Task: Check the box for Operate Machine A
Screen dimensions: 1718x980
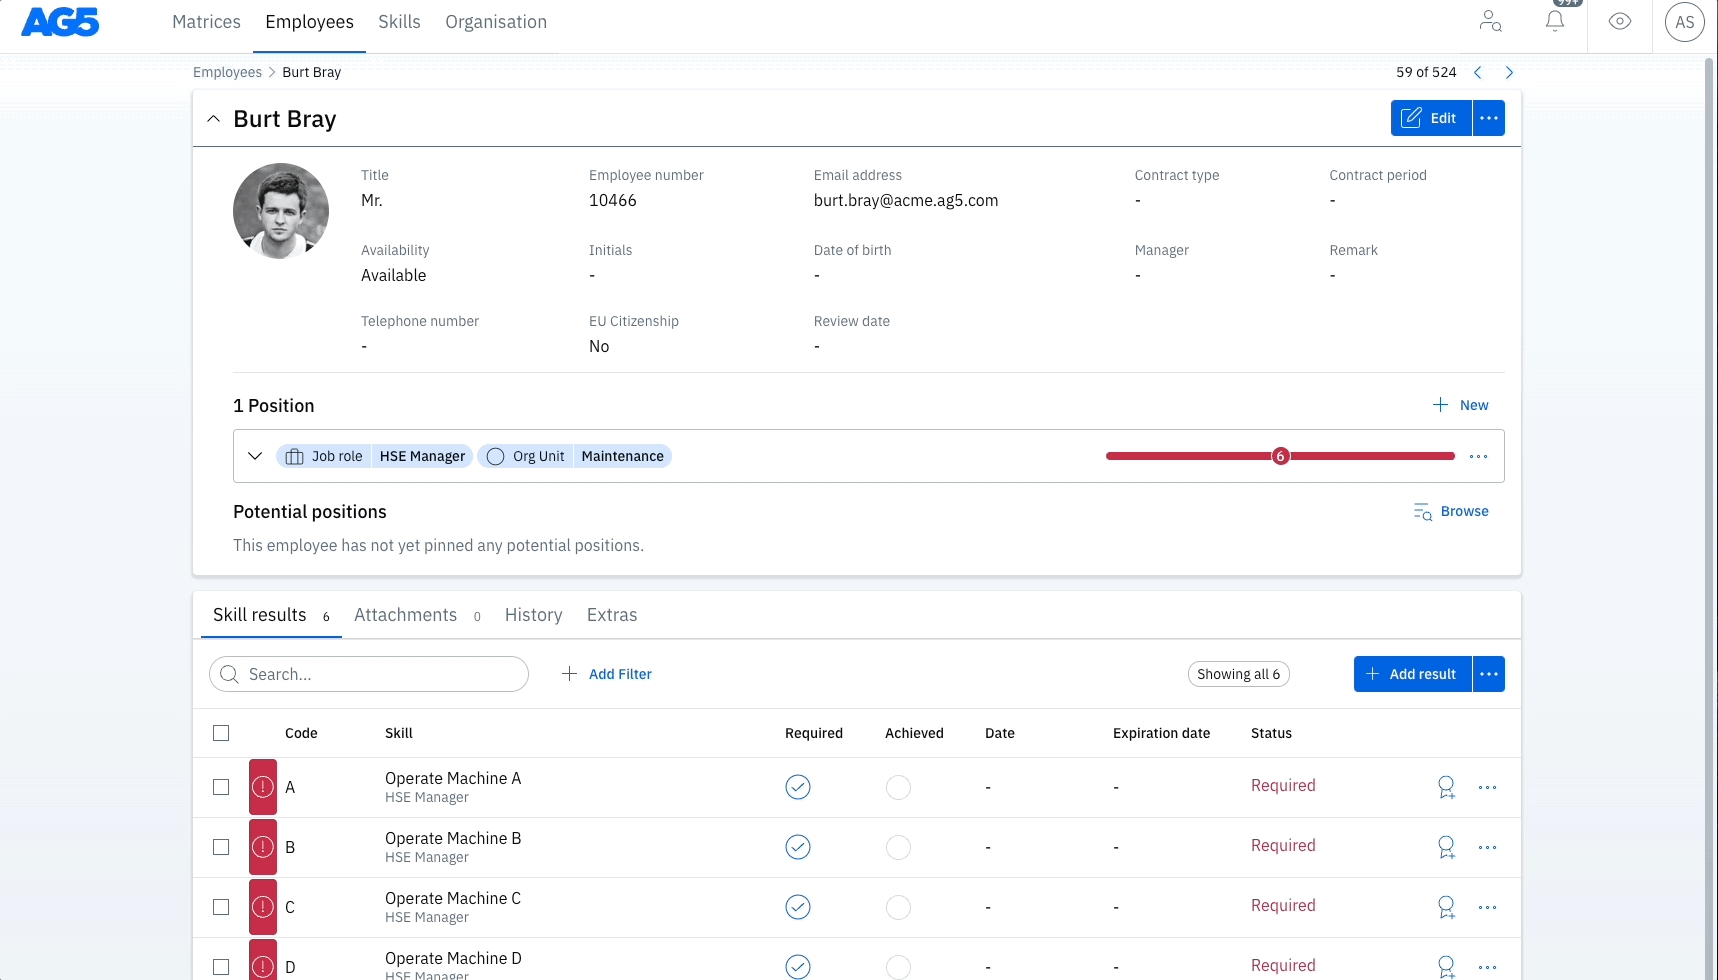Action: point(221,787)
